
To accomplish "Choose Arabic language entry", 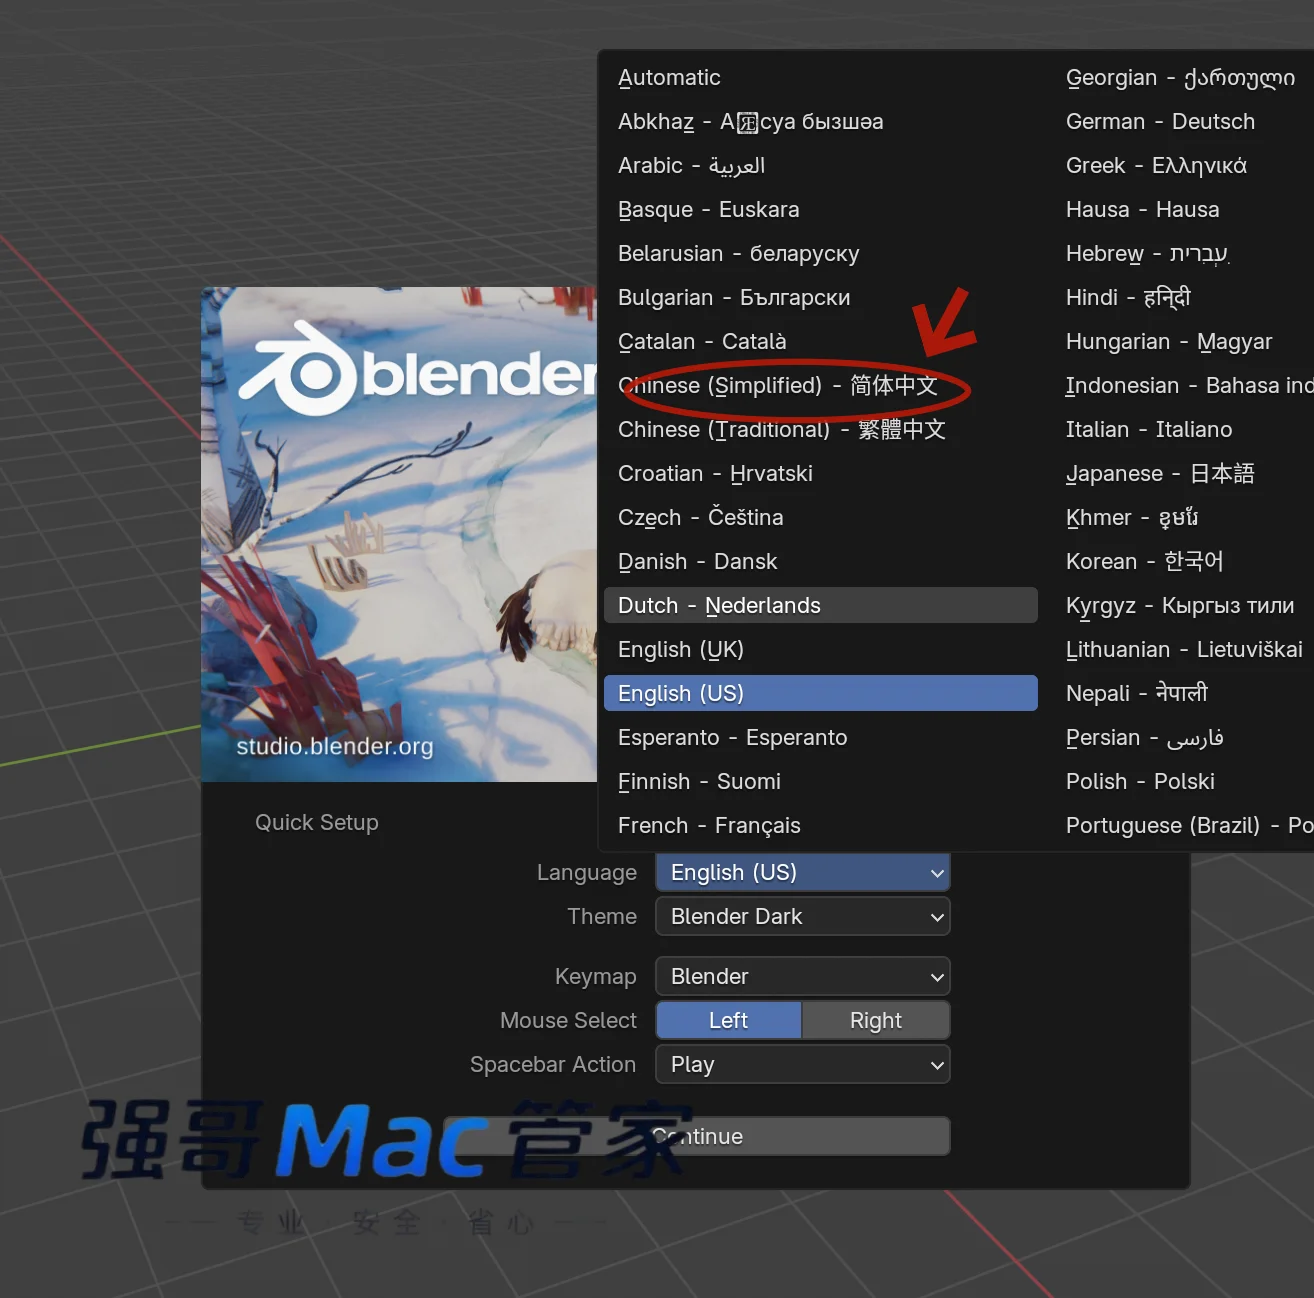I will (820, 165).
